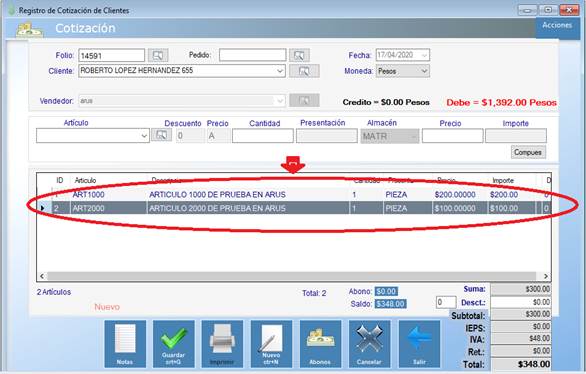Click the Artículo column header in grid
This screenshot has height=374, width=586.
click(x=85, y=180)
